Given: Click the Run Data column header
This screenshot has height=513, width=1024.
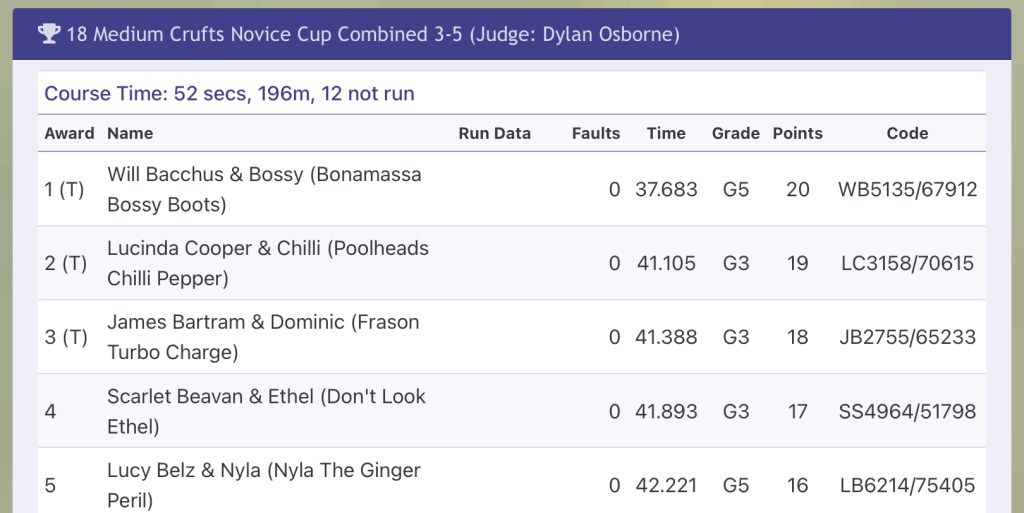Looking at the screenshot, I should coord(494,133).
